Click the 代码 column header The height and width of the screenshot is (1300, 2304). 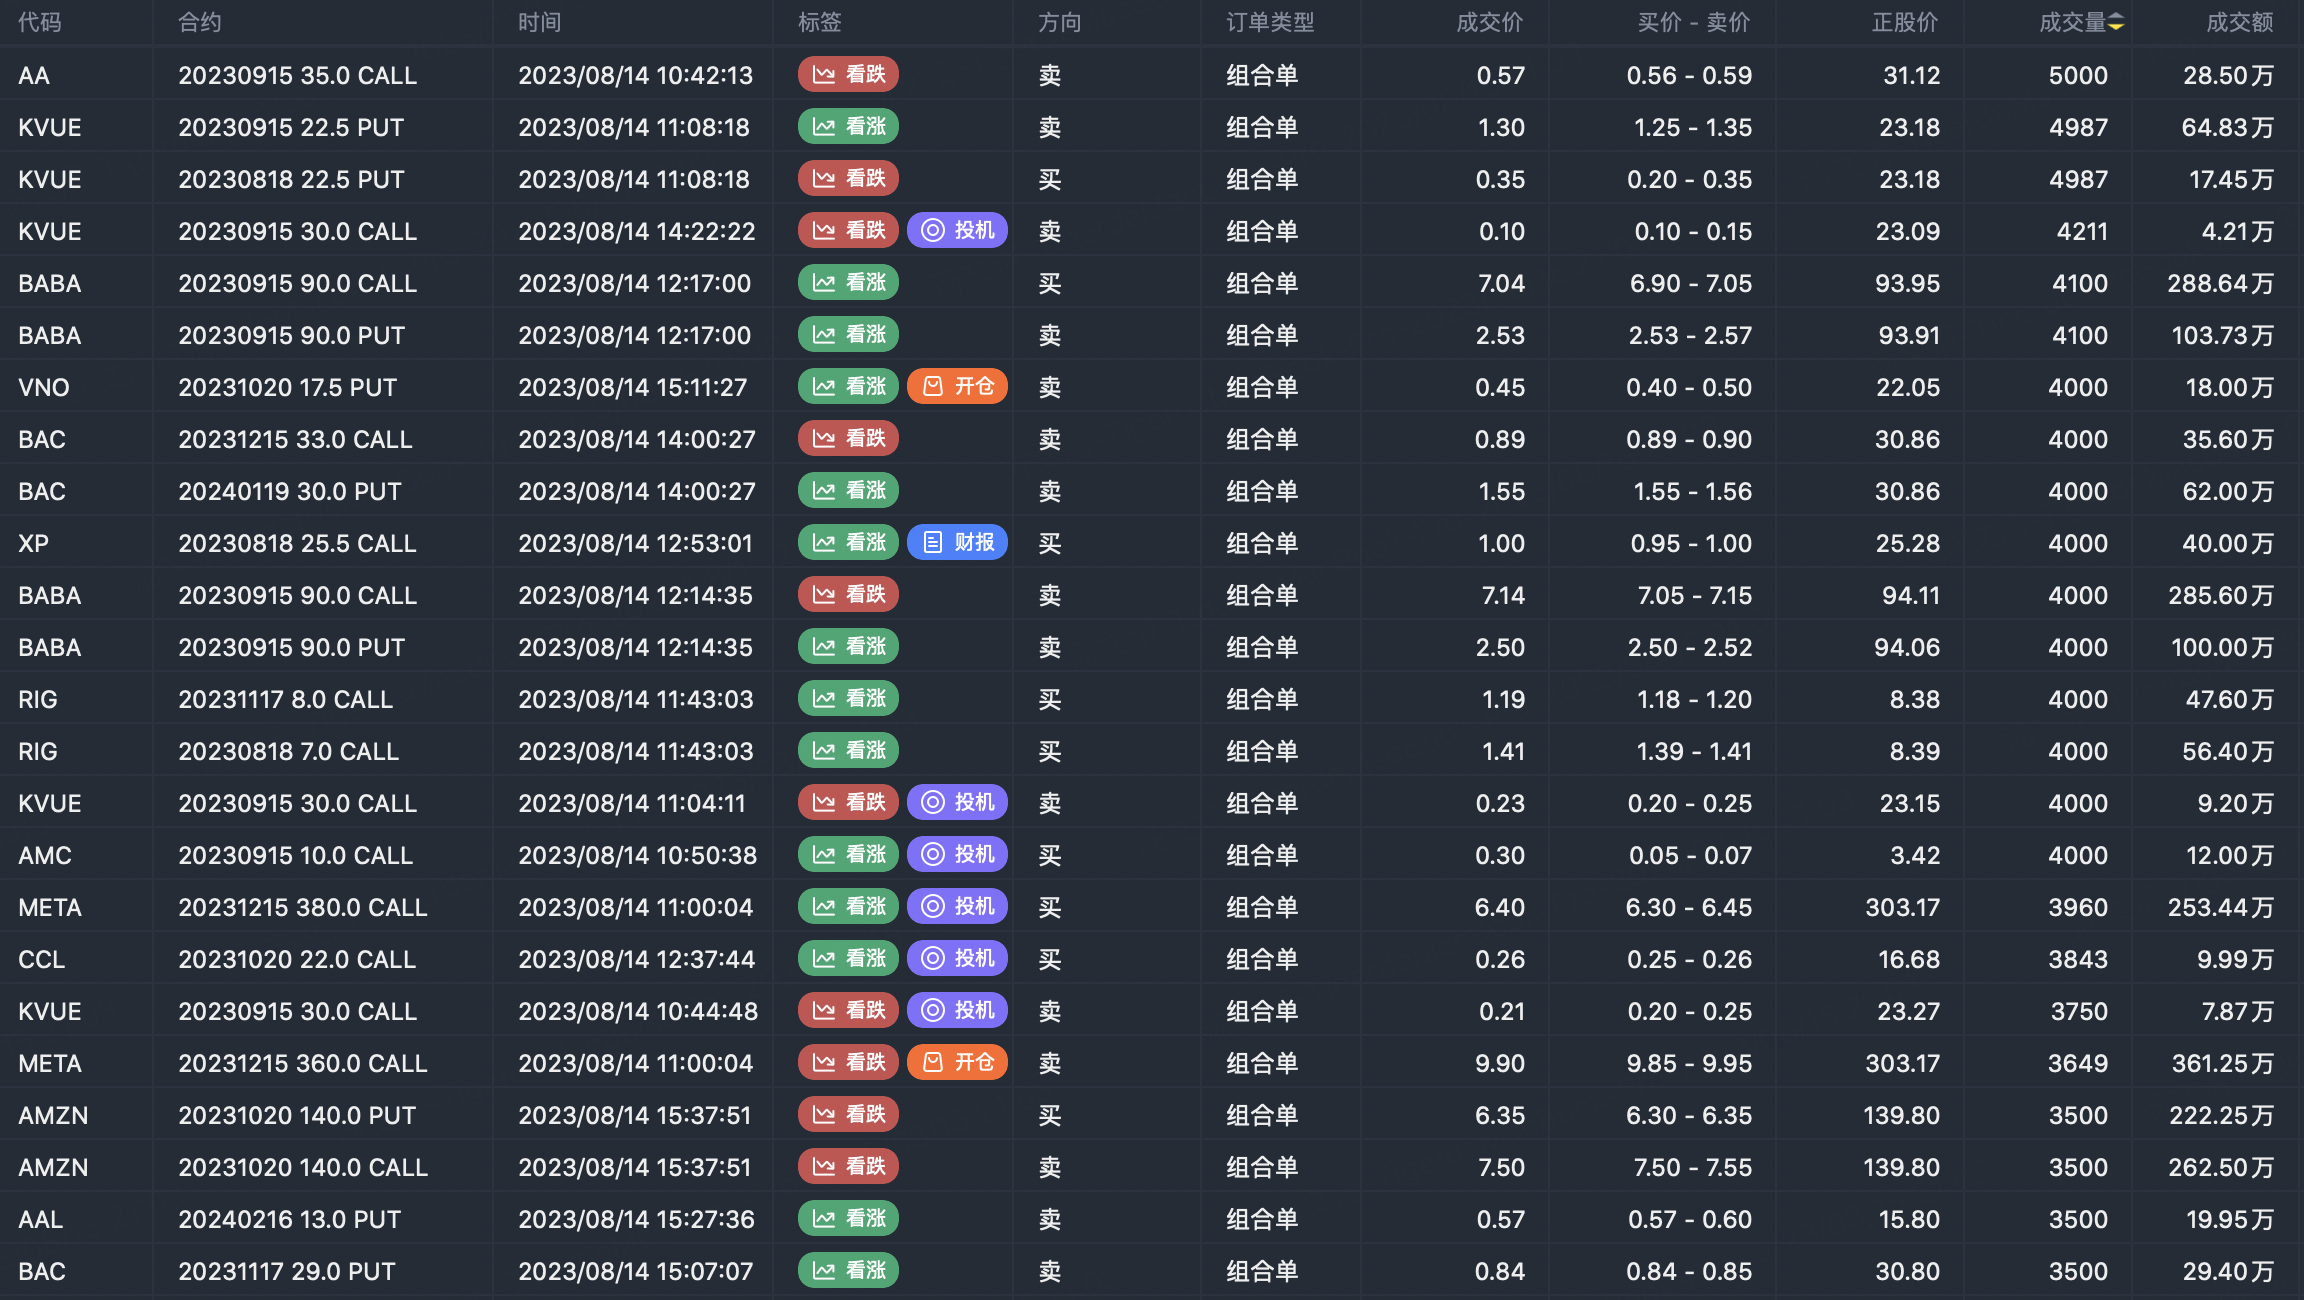(40, 23)
